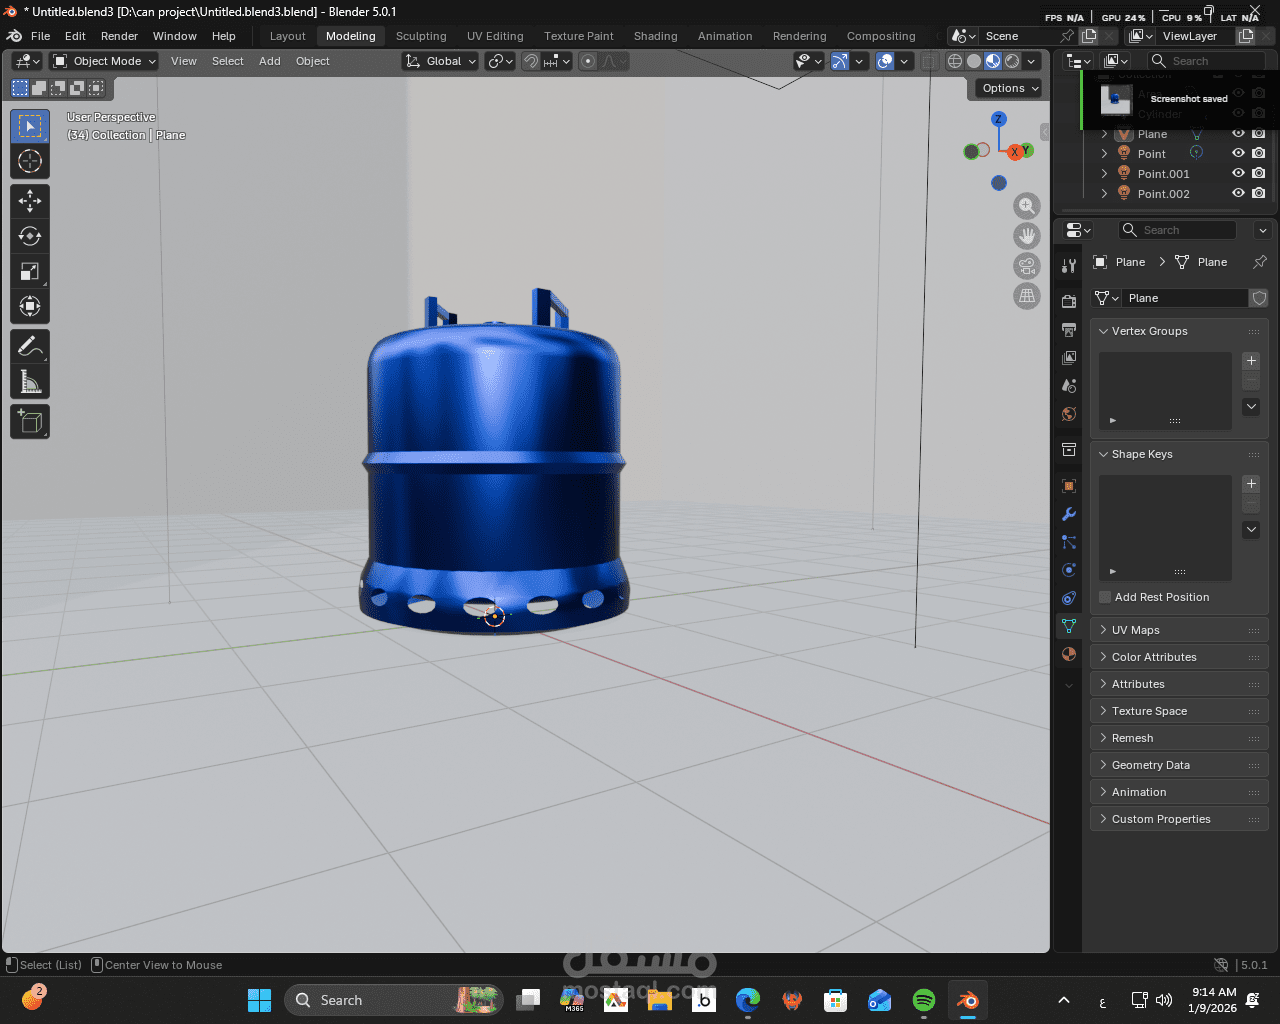This screenshot has height=1024, width=1280.
Task: Click the pan view hand icon
Action: click(x=1027, y=236)
